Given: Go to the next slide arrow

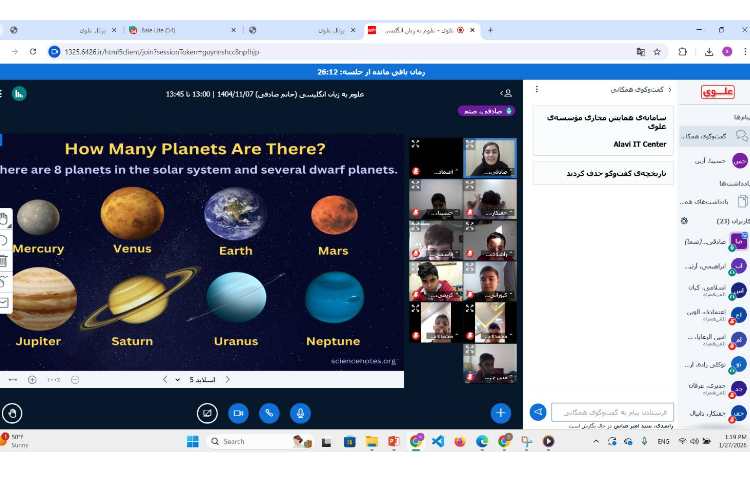Looking at the screenshot, I should point(228,380).
